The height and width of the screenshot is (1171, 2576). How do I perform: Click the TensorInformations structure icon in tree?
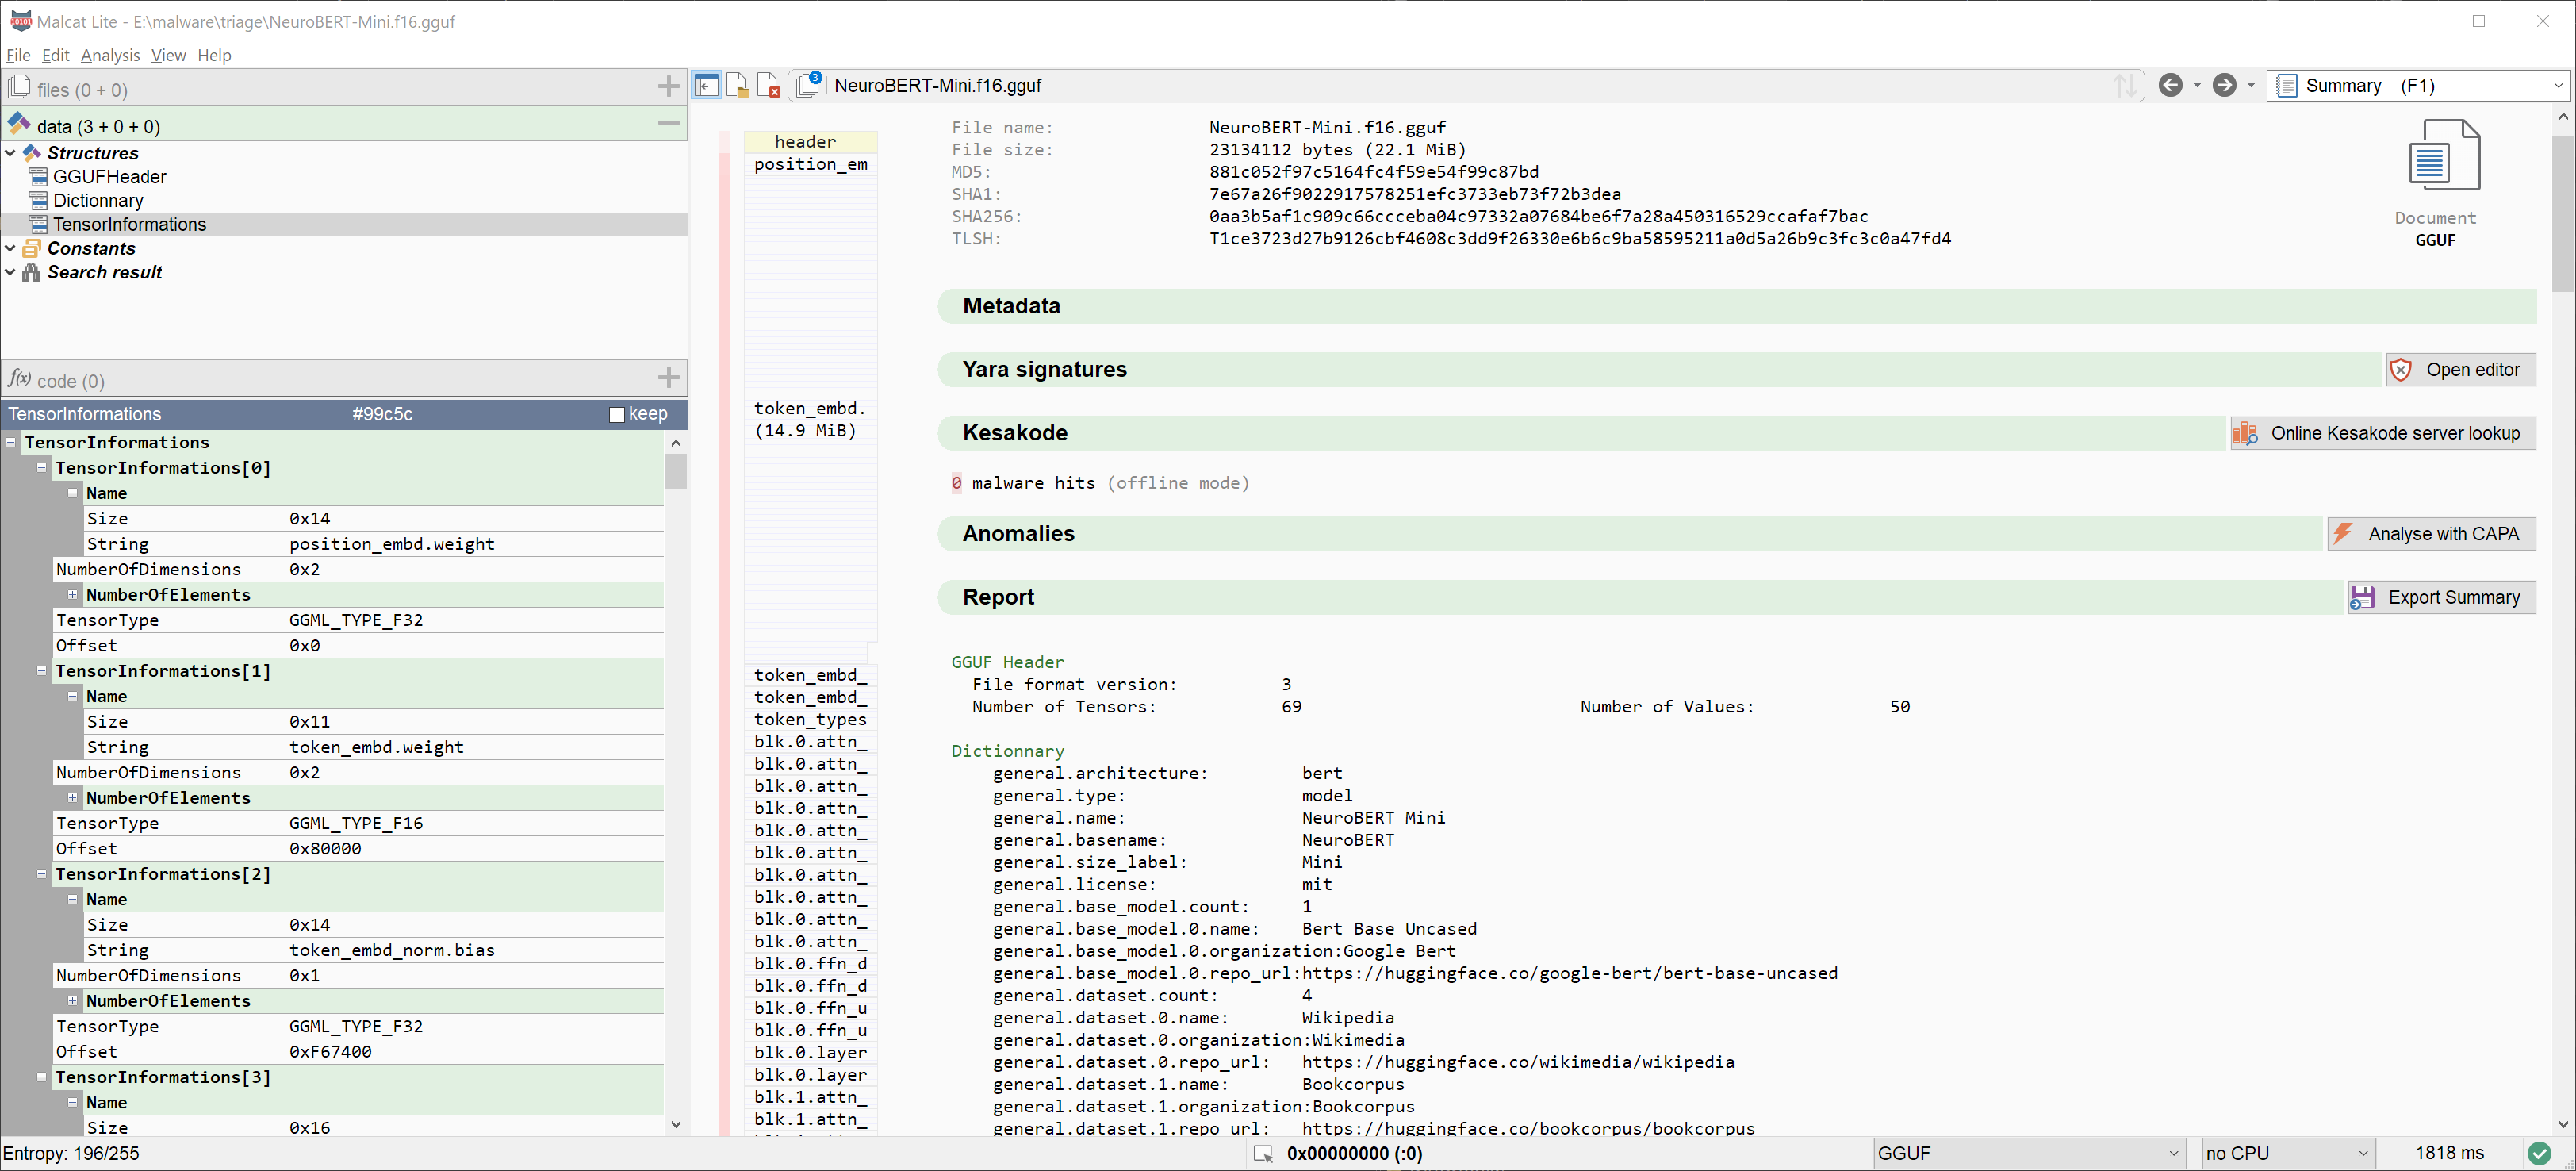point(39,225)
